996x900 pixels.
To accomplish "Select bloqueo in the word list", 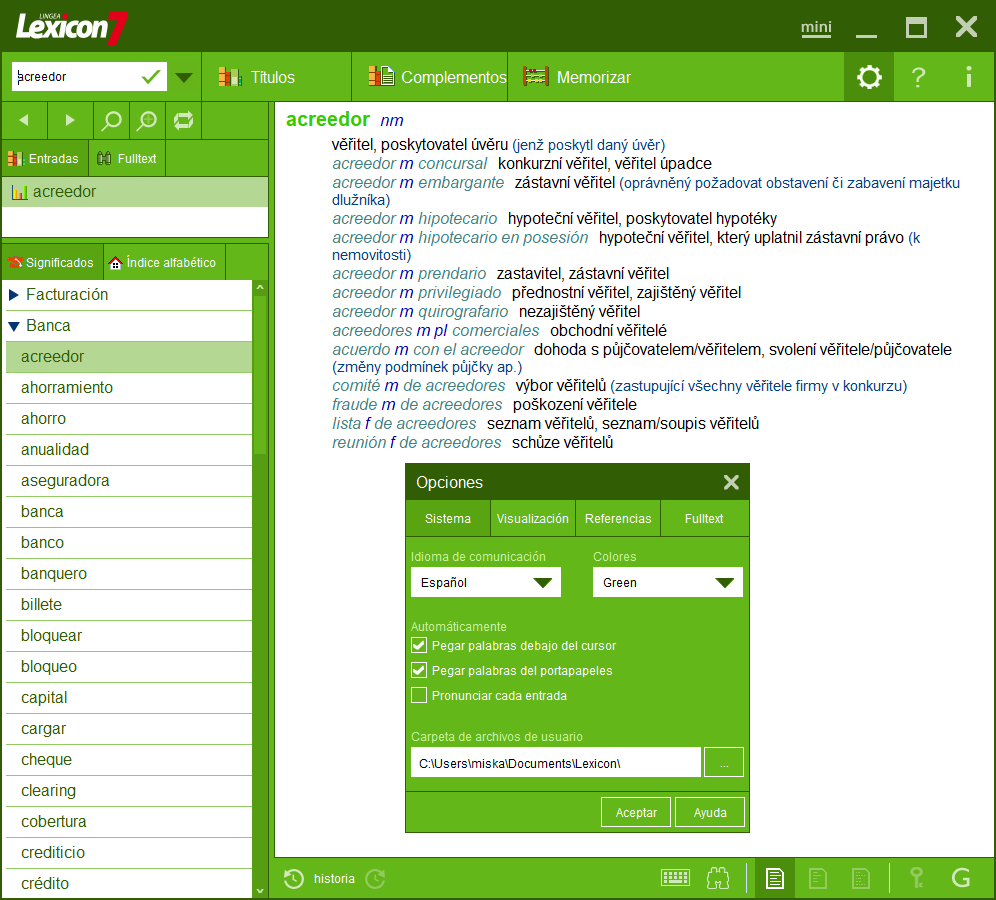I will tap(129, 666).
